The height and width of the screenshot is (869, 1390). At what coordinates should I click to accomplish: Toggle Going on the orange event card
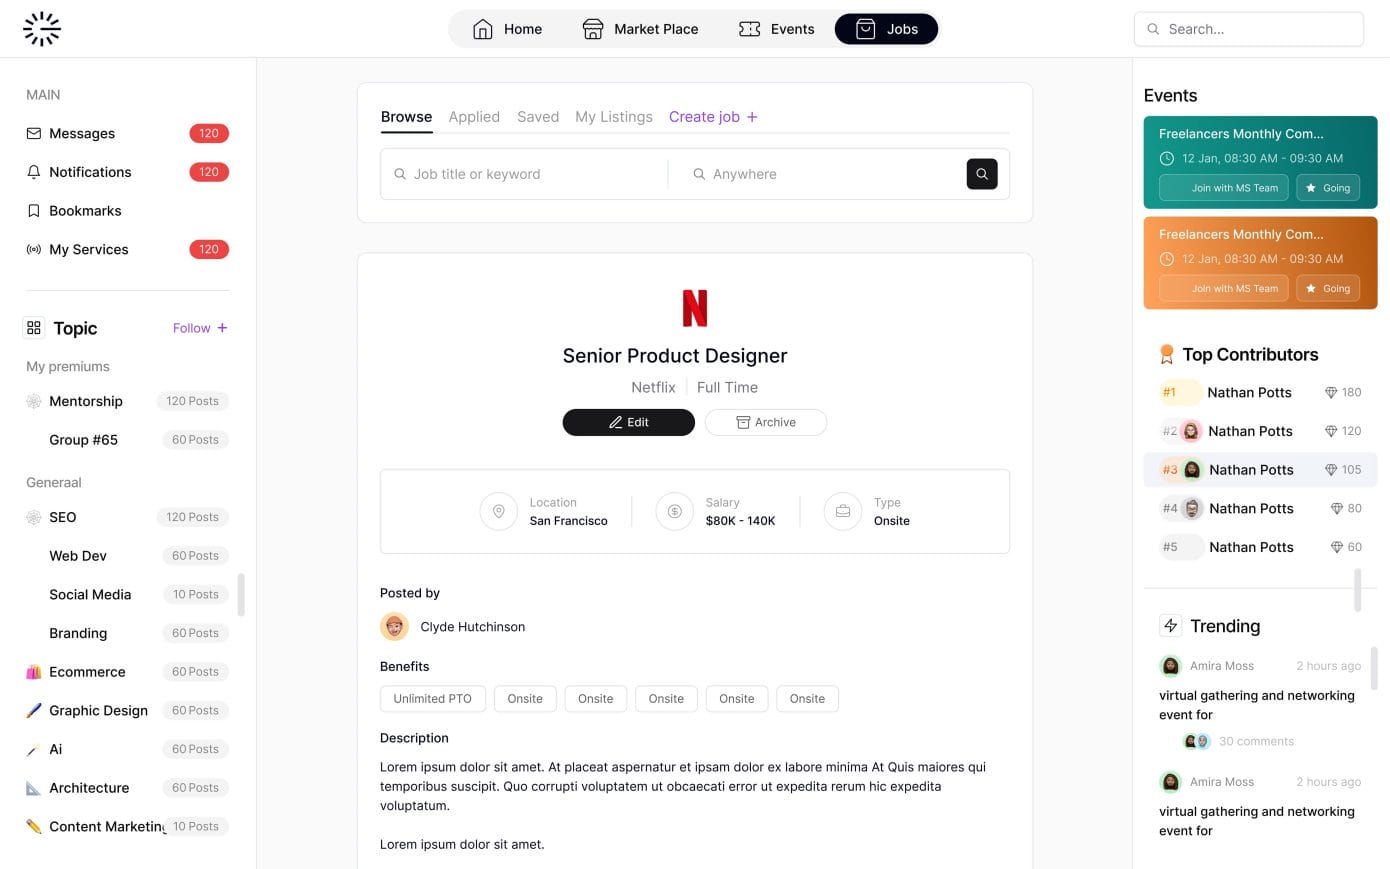(x=1328, y=289)
